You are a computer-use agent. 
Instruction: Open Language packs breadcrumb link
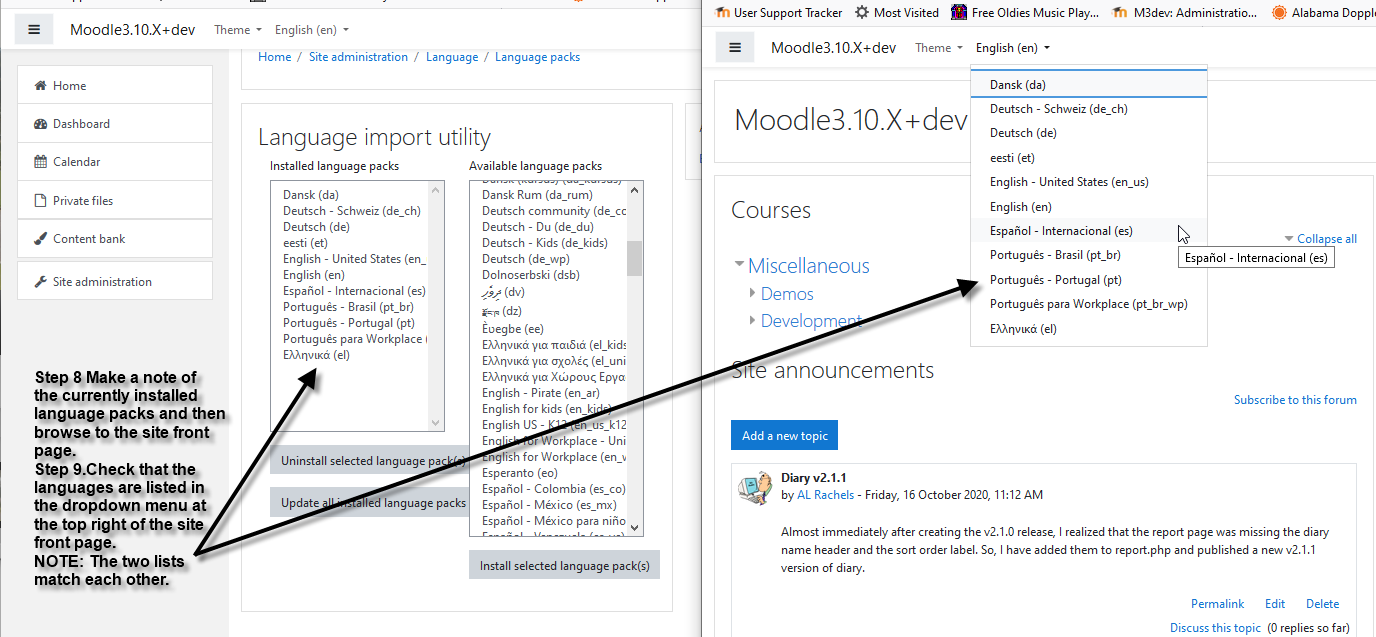(538, 57)
